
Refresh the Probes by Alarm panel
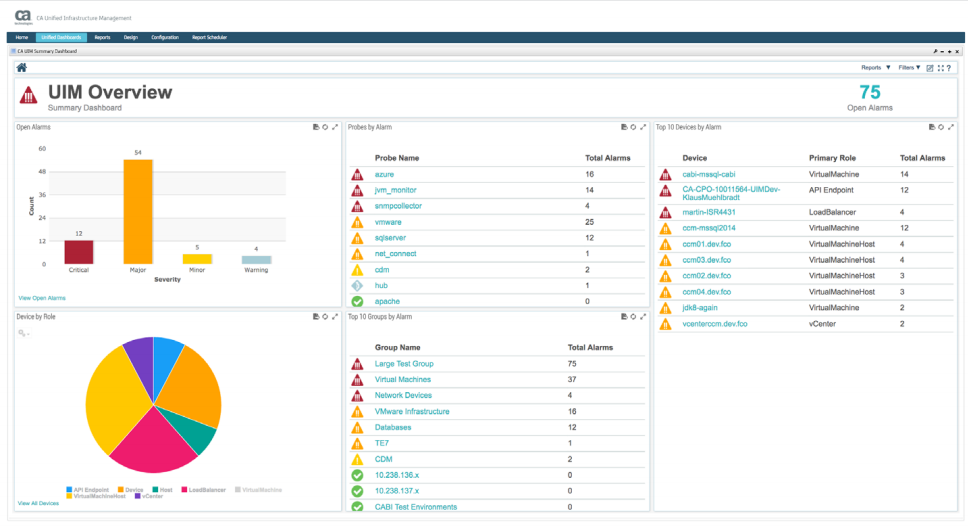(x=633, y=127)
